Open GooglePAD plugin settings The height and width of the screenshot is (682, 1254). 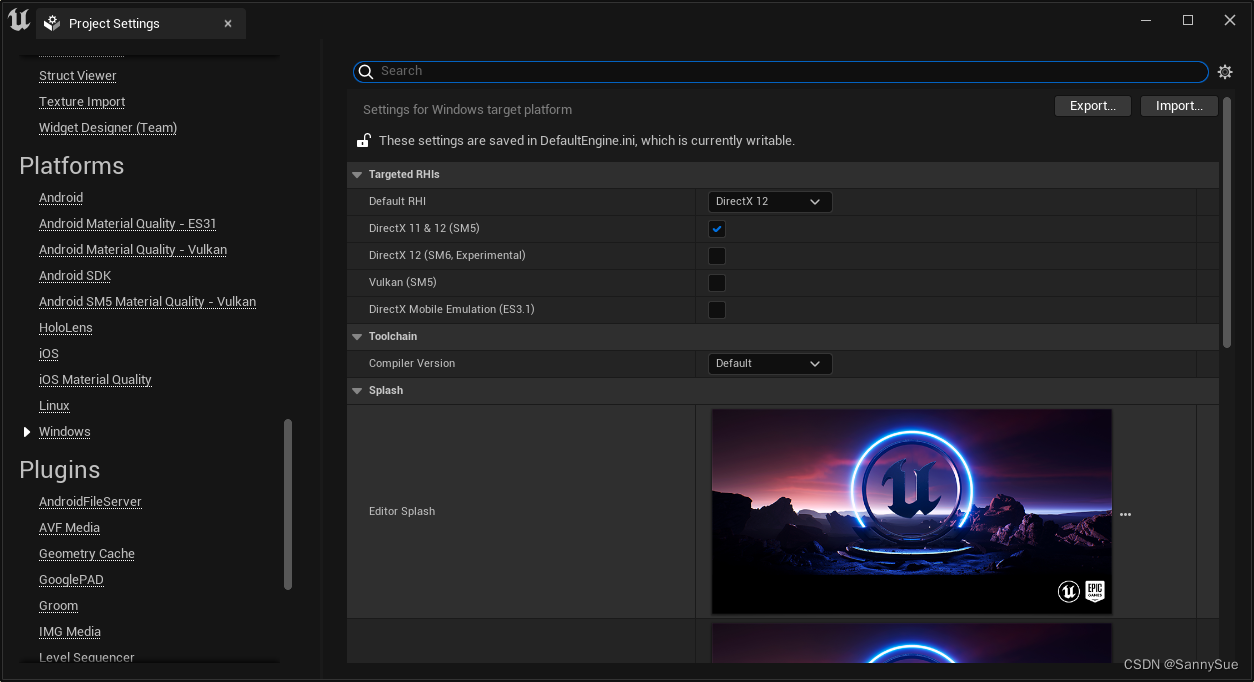[72, 580]
